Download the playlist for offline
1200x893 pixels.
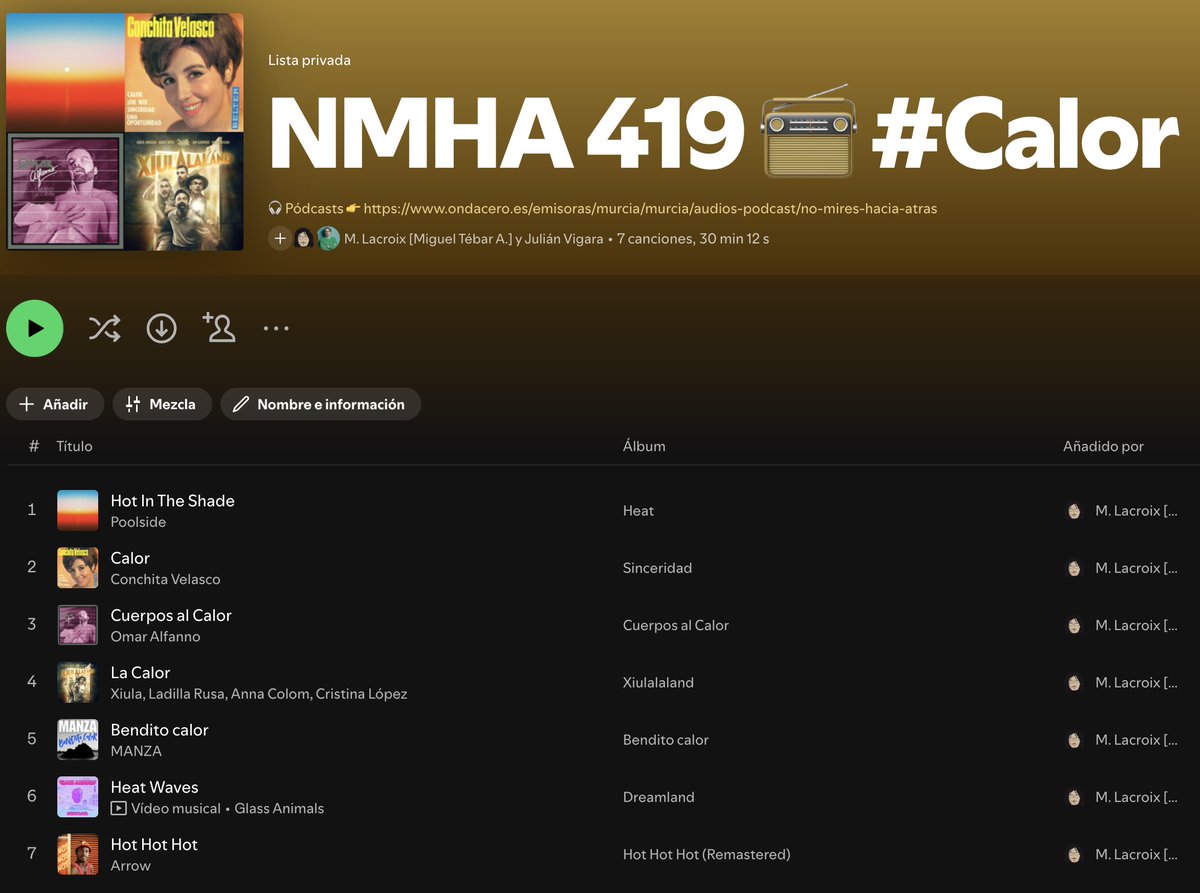pyautogui.click(x=161, y=328)
